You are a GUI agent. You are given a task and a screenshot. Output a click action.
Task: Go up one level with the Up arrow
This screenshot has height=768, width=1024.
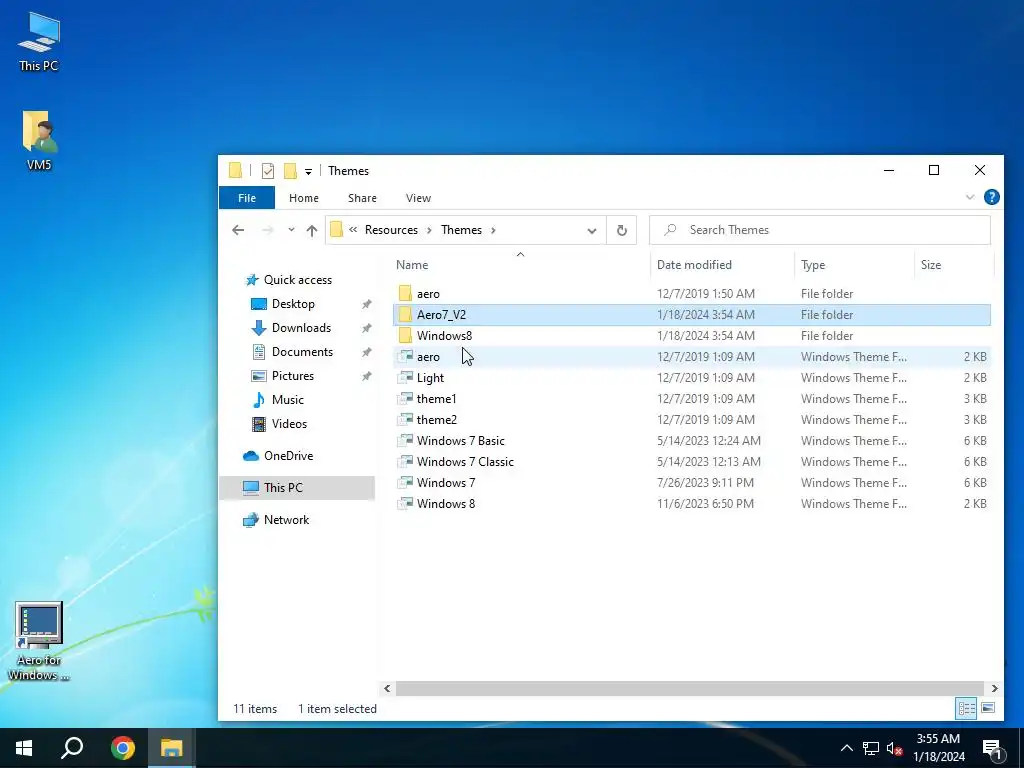[312, 230]
